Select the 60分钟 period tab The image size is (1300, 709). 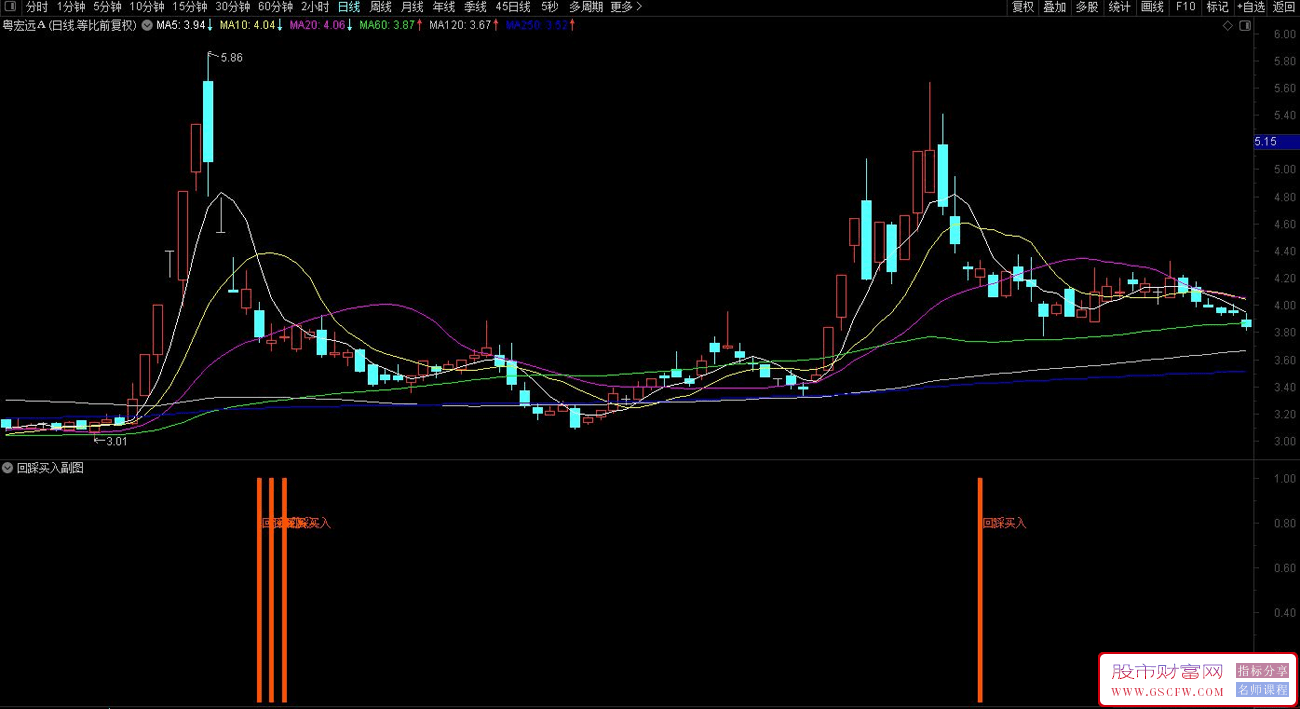[276, 6]
